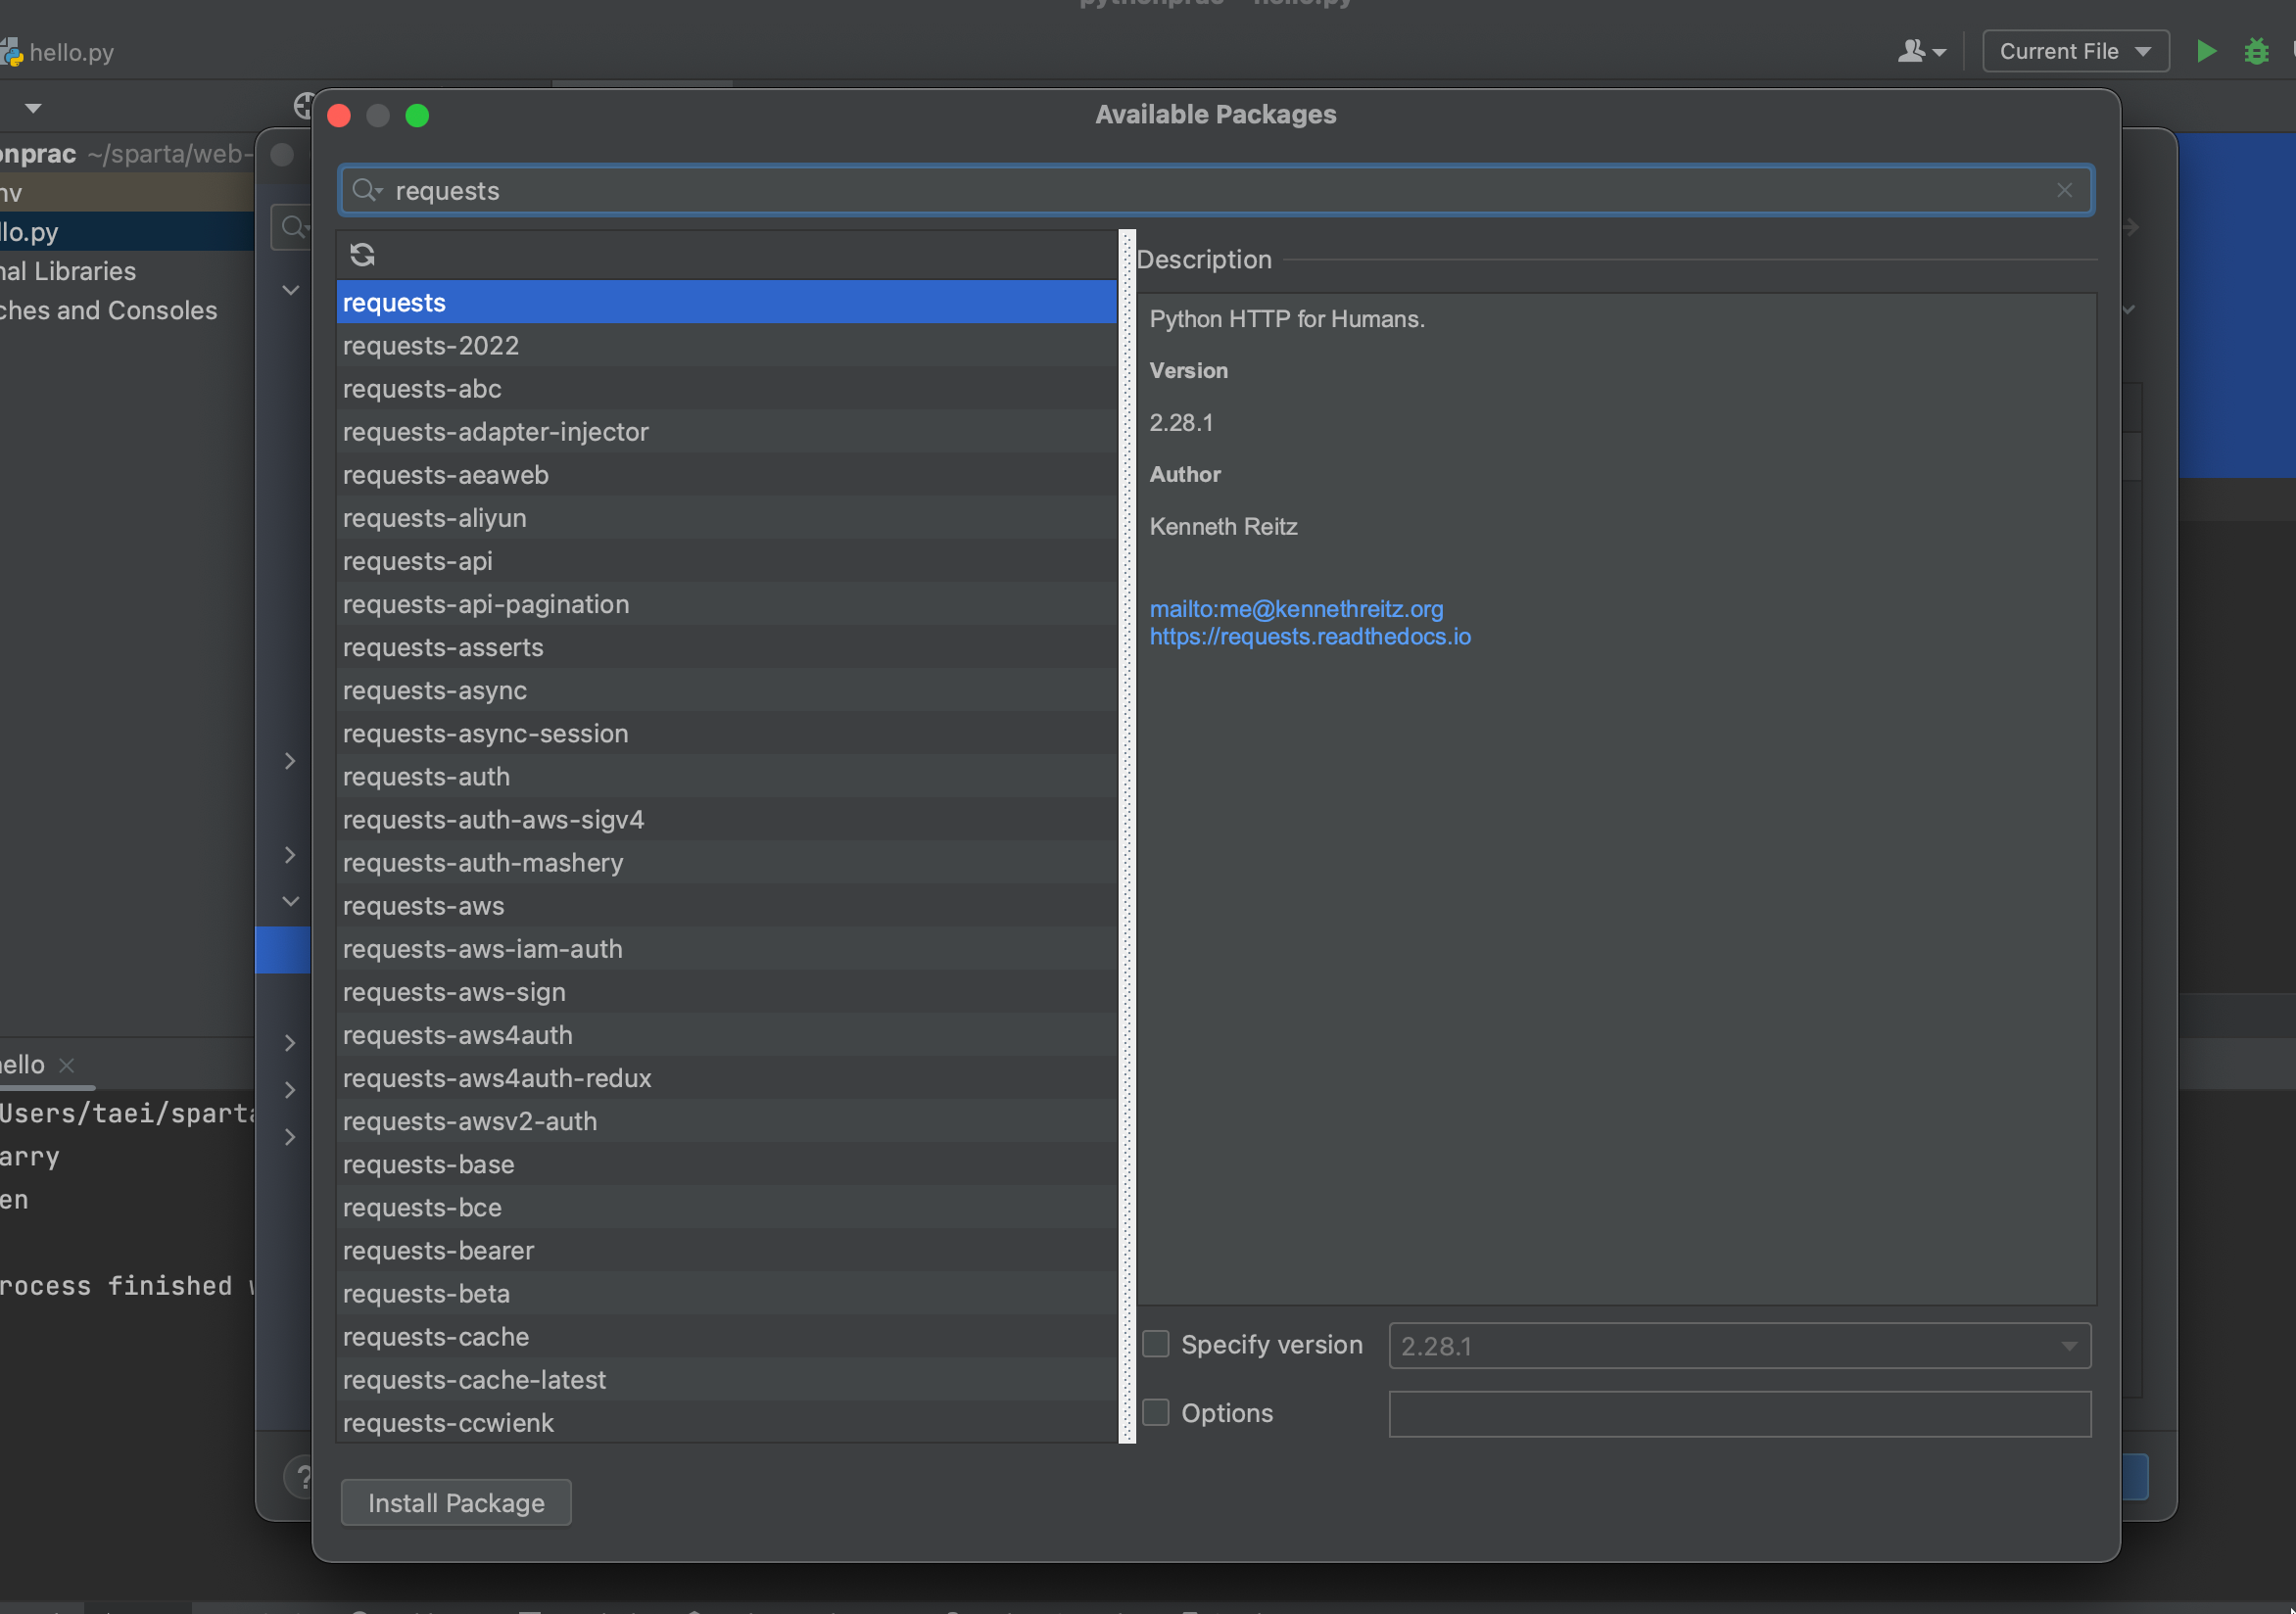
Task: Enable the Specify version checkbox
Action: point(1156,1344)
